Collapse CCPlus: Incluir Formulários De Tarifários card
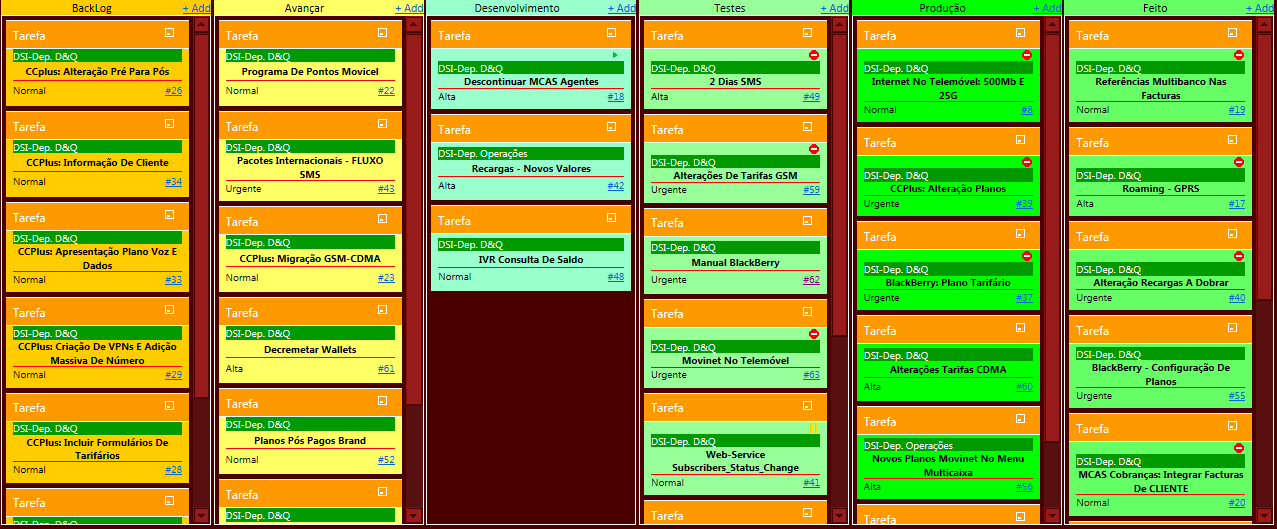Screen dimensions: 1277x529 [x=170, y=405]
